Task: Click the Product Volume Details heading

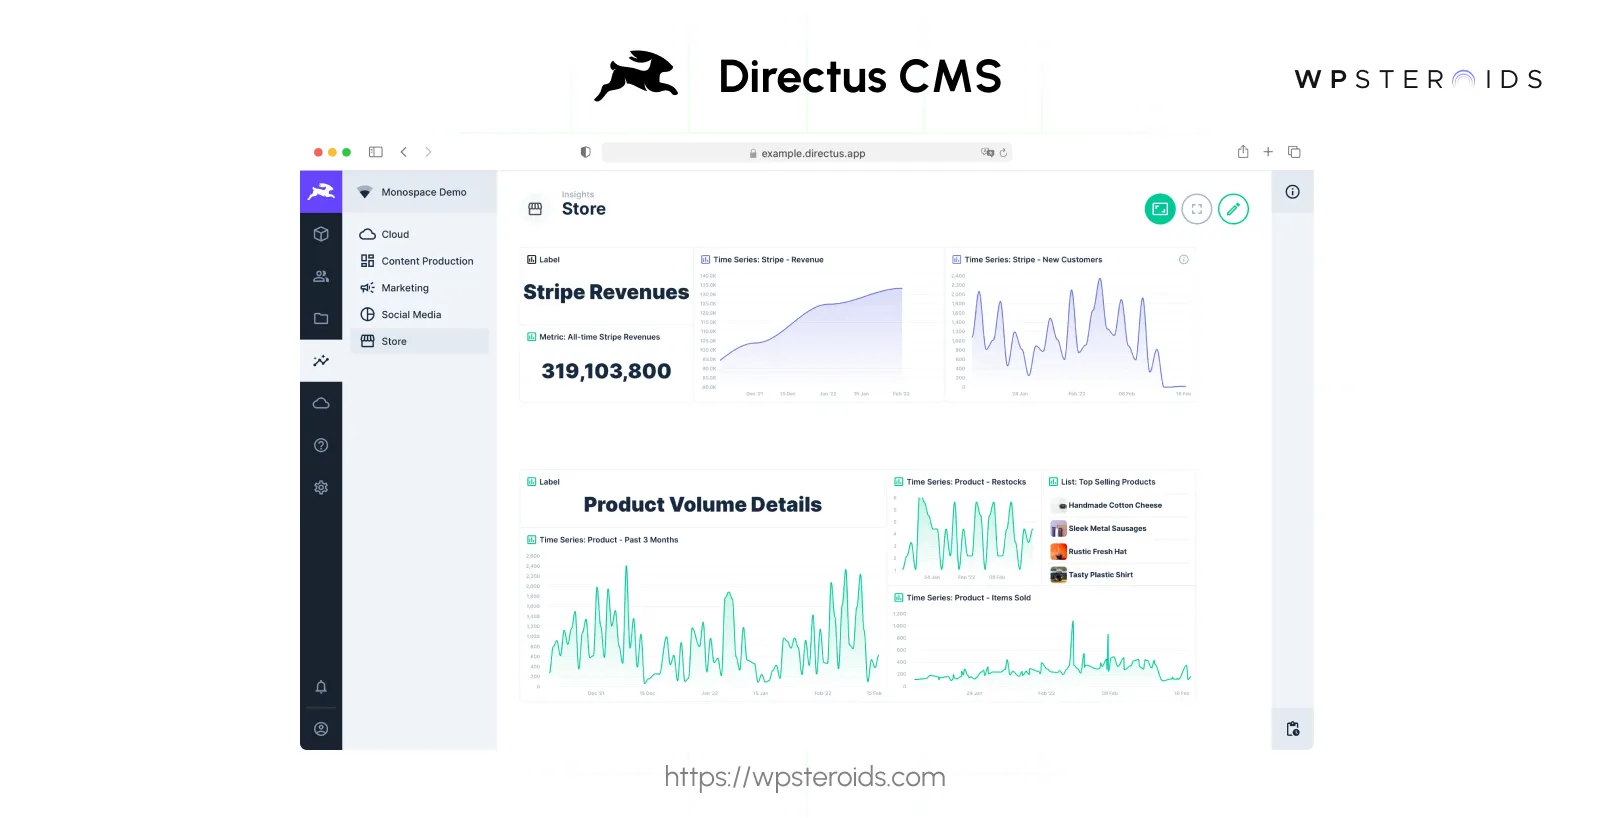Action: tap(703, 505)
